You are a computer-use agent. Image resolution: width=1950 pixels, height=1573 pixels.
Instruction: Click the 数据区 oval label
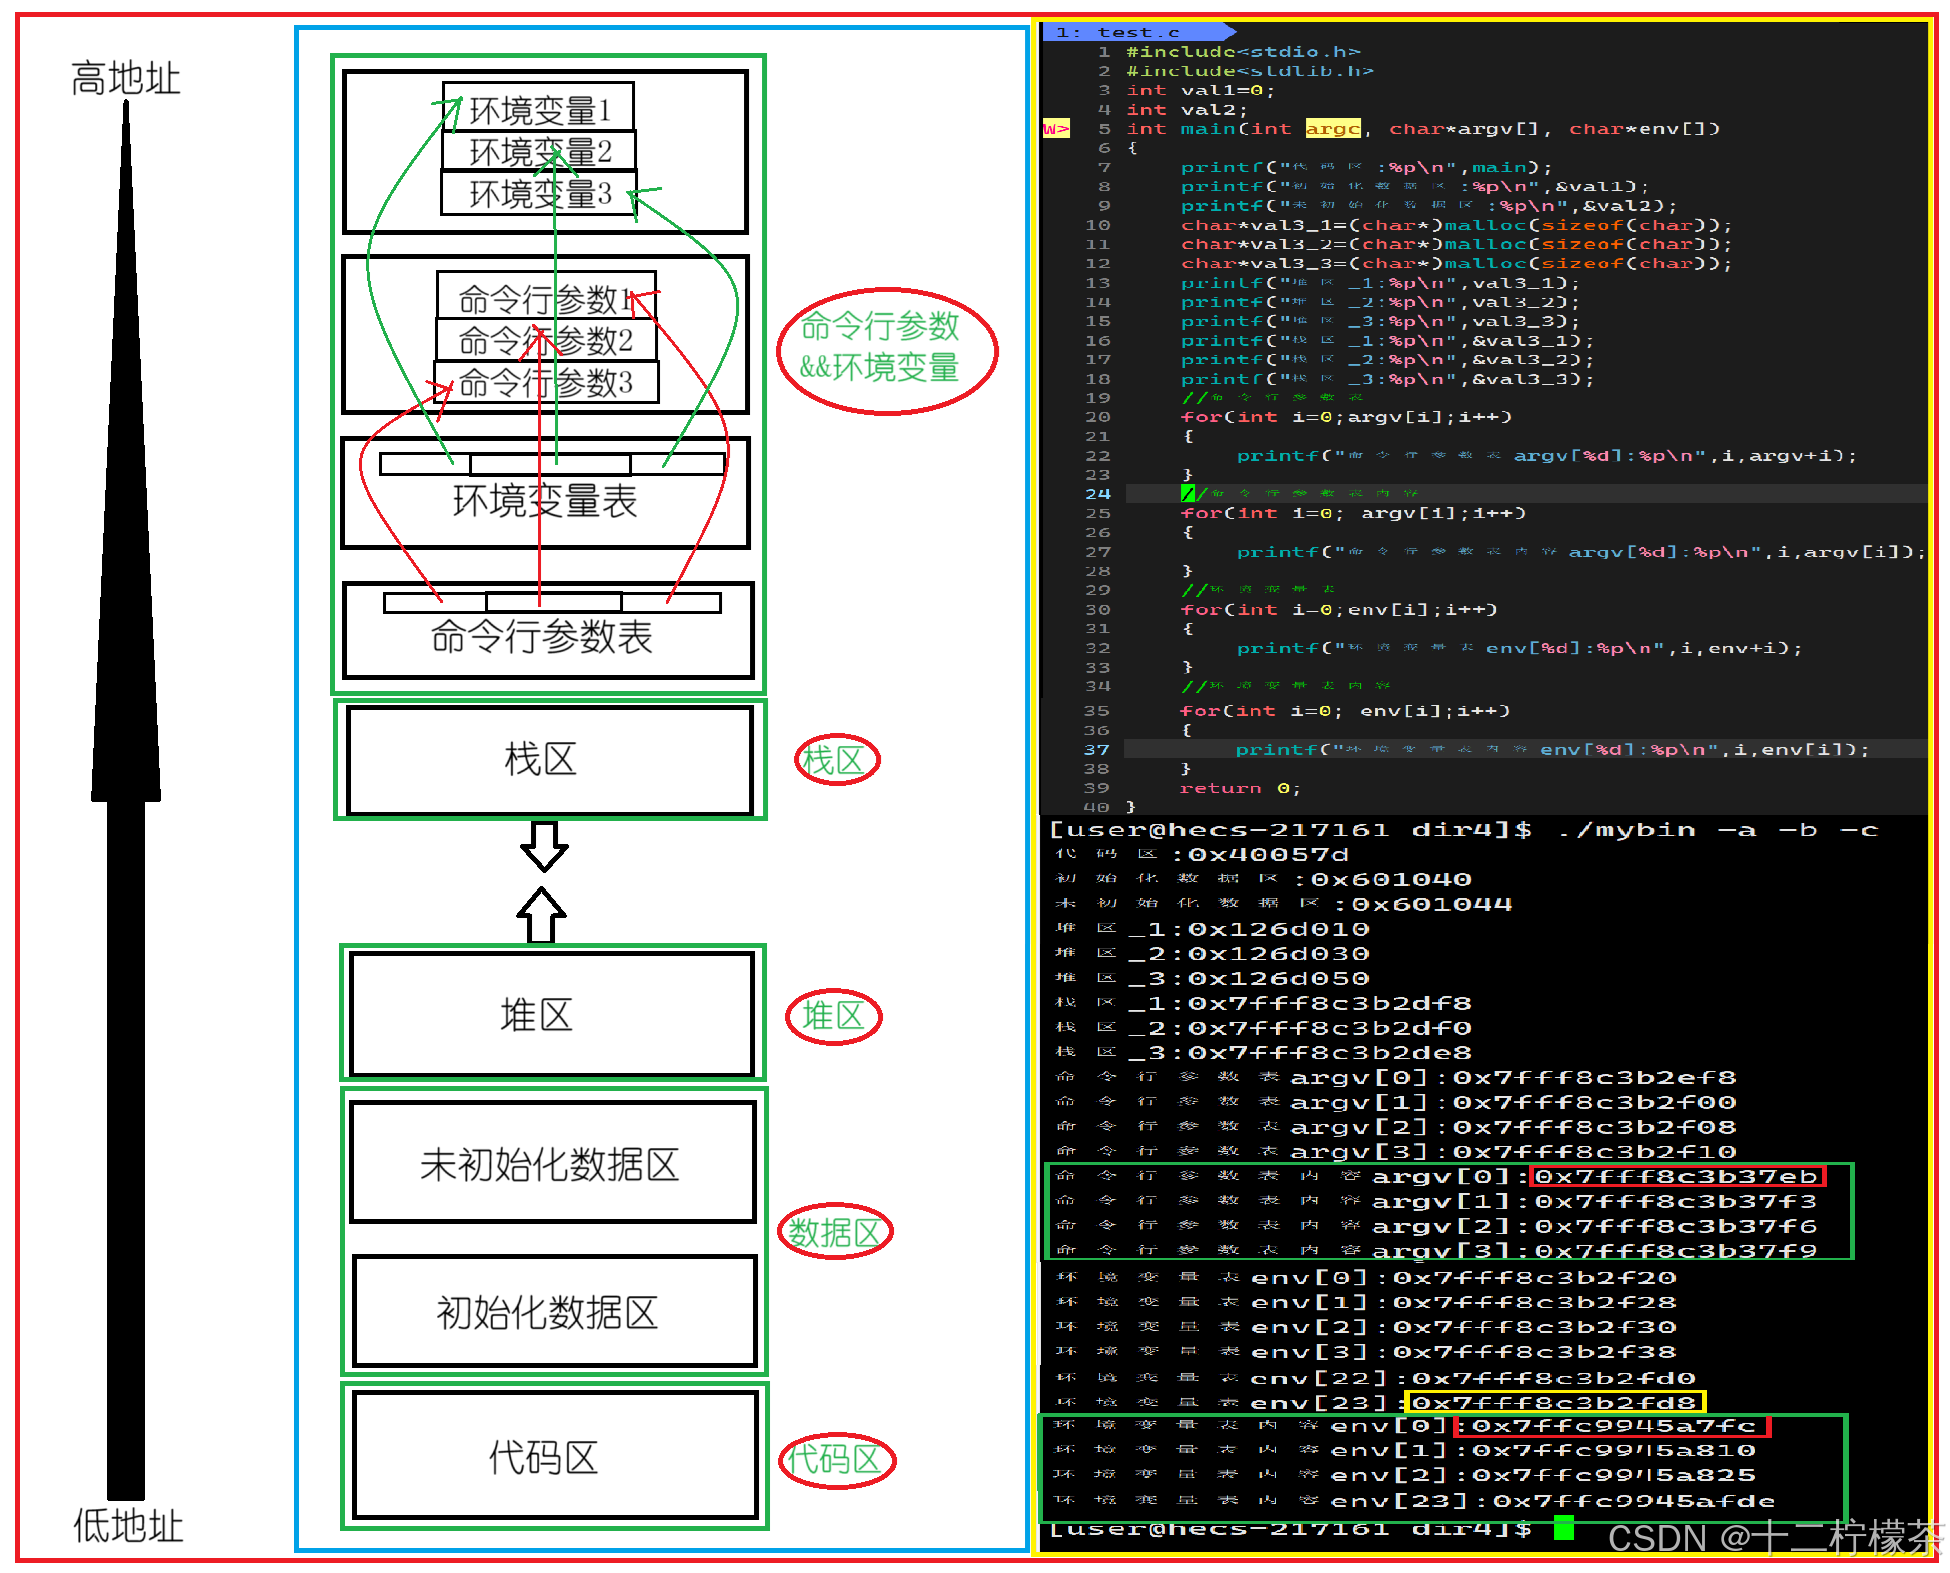click(835, 1232)
